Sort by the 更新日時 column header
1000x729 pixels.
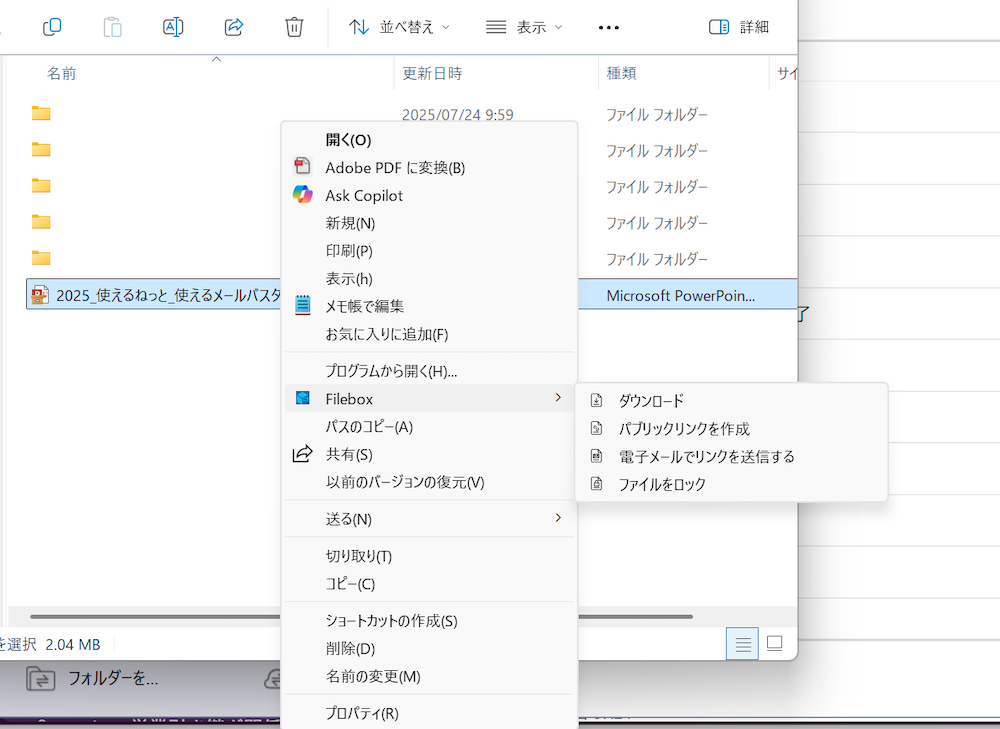coord(432,73)
